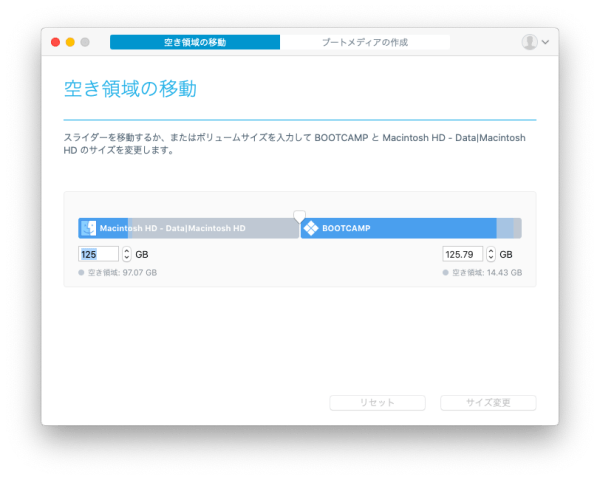The height and width of the screenshot is (480, 600).
Task: Click the stepper next to the 125 field
Action: click(127, 254)
